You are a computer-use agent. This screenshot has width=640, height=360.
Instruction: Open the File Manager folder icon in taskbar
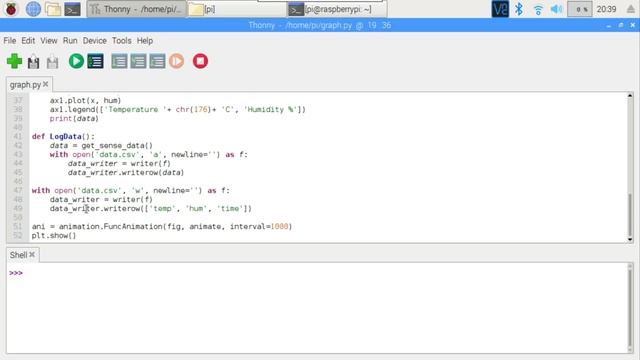pos(53,9)
